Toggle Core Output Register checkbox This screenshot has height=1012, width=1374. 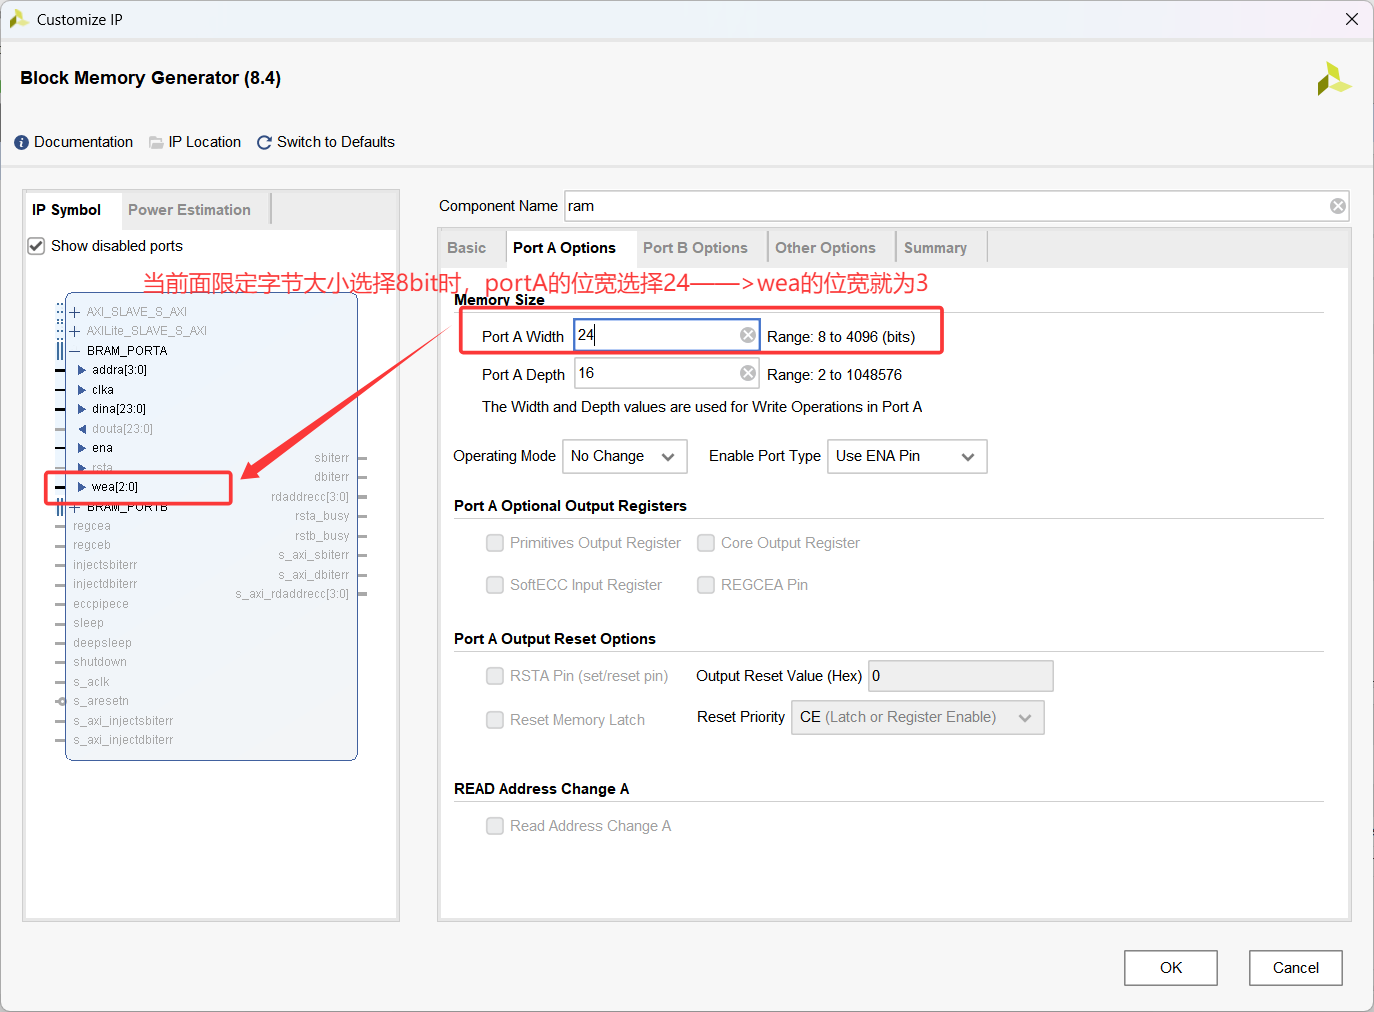(x=706, y=543)
